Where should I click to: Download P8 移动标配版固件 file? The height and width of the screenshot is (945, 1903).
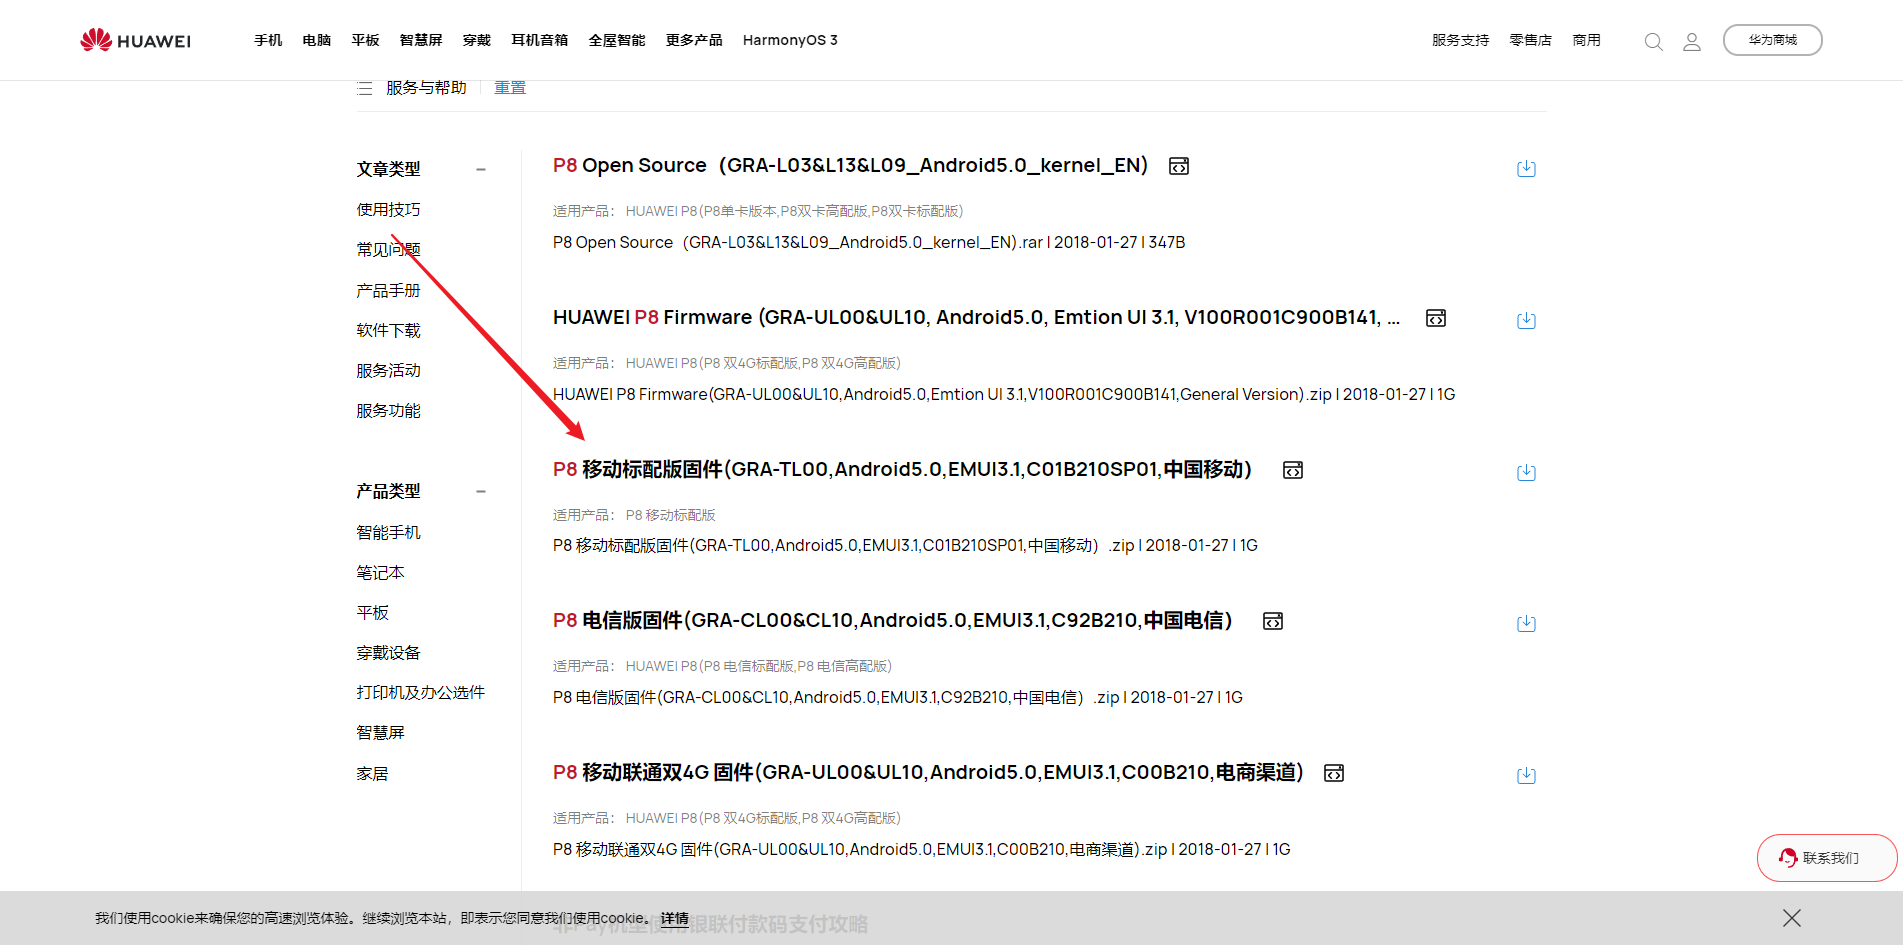(x=1526, y=472)
